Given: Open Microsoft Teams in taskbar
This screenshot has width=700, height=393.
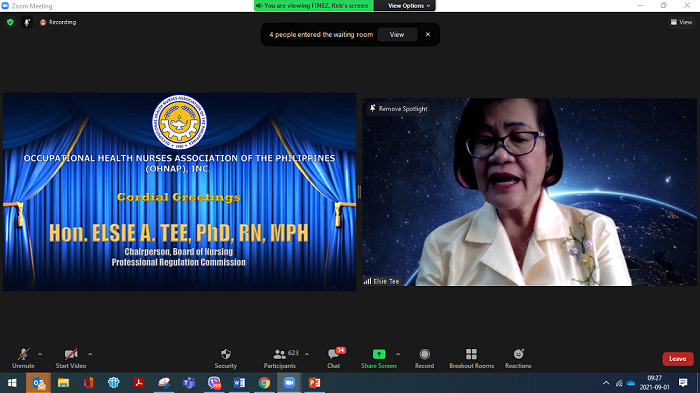Looking at the screenshot, I should (x=189, y=383).
